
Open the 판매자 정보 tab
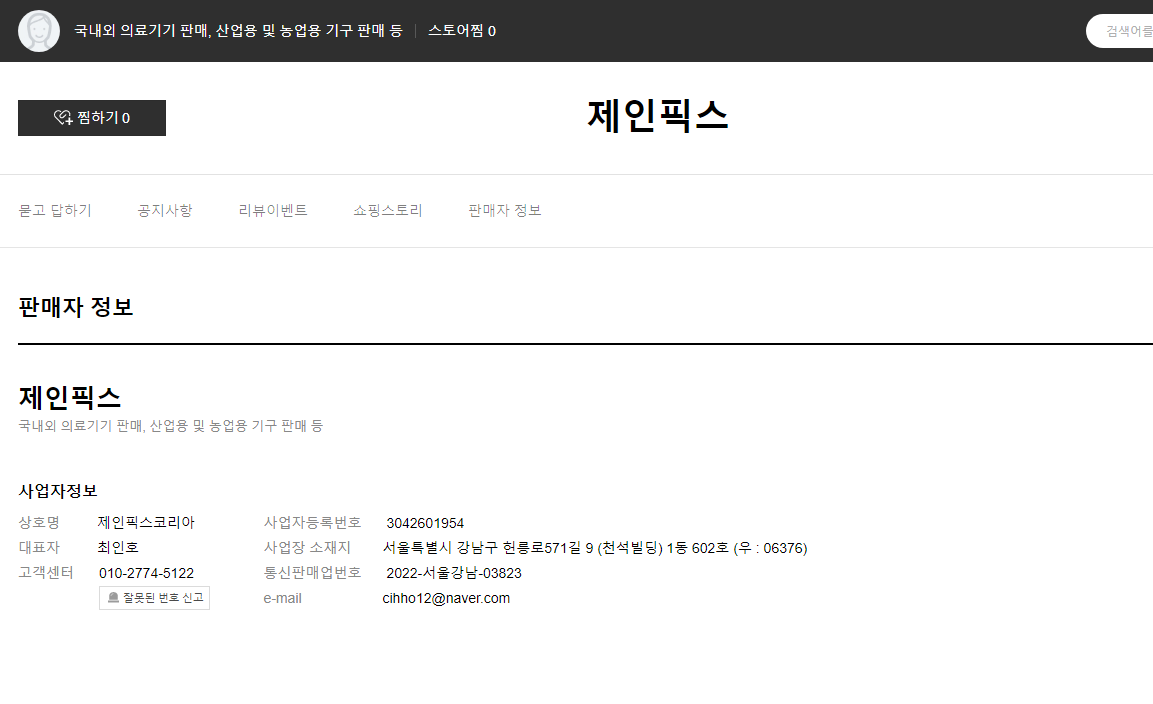505,211
